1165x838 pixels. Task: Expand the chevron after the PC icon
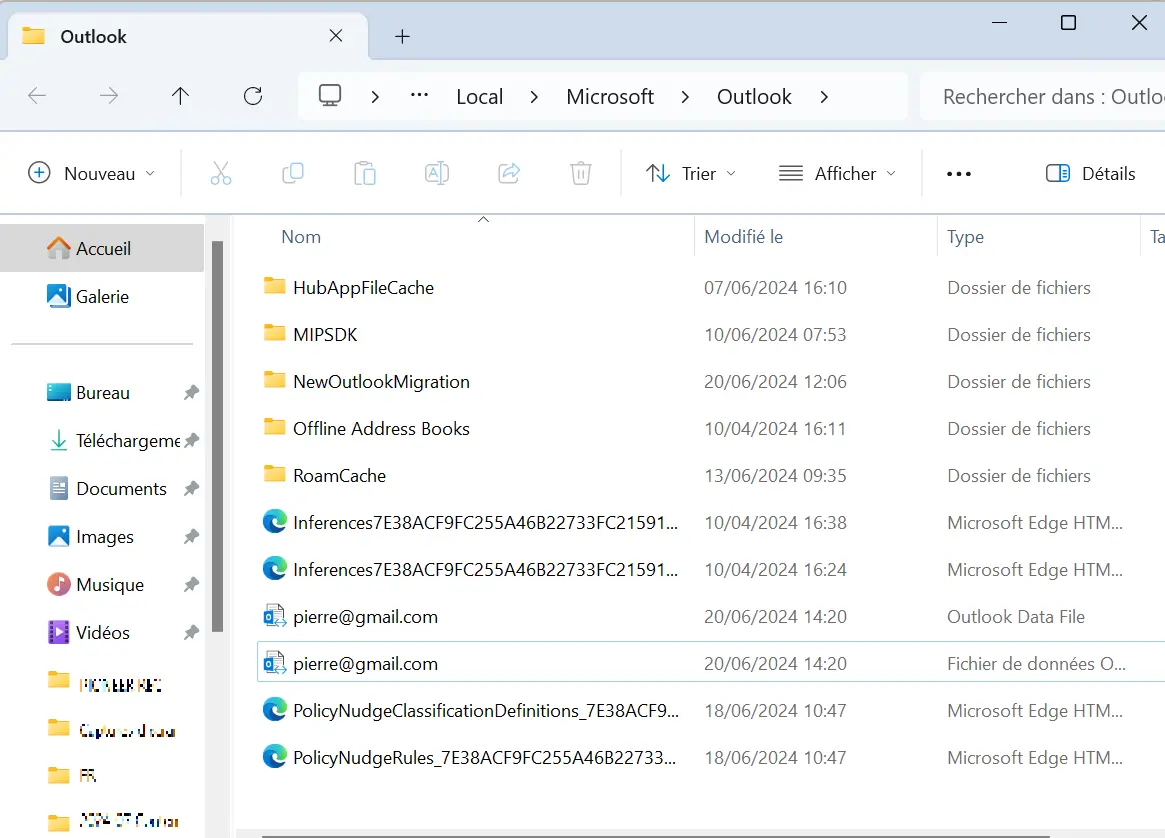375,97
